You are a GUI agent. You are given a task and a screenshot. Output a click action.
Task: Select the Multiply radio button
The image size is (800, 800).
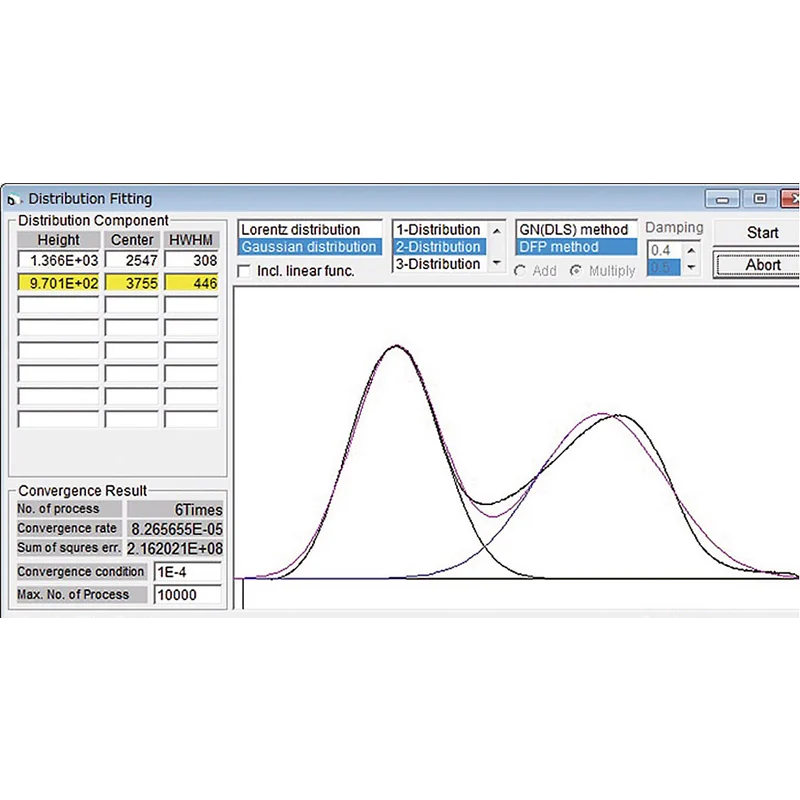tap(576, 271)
